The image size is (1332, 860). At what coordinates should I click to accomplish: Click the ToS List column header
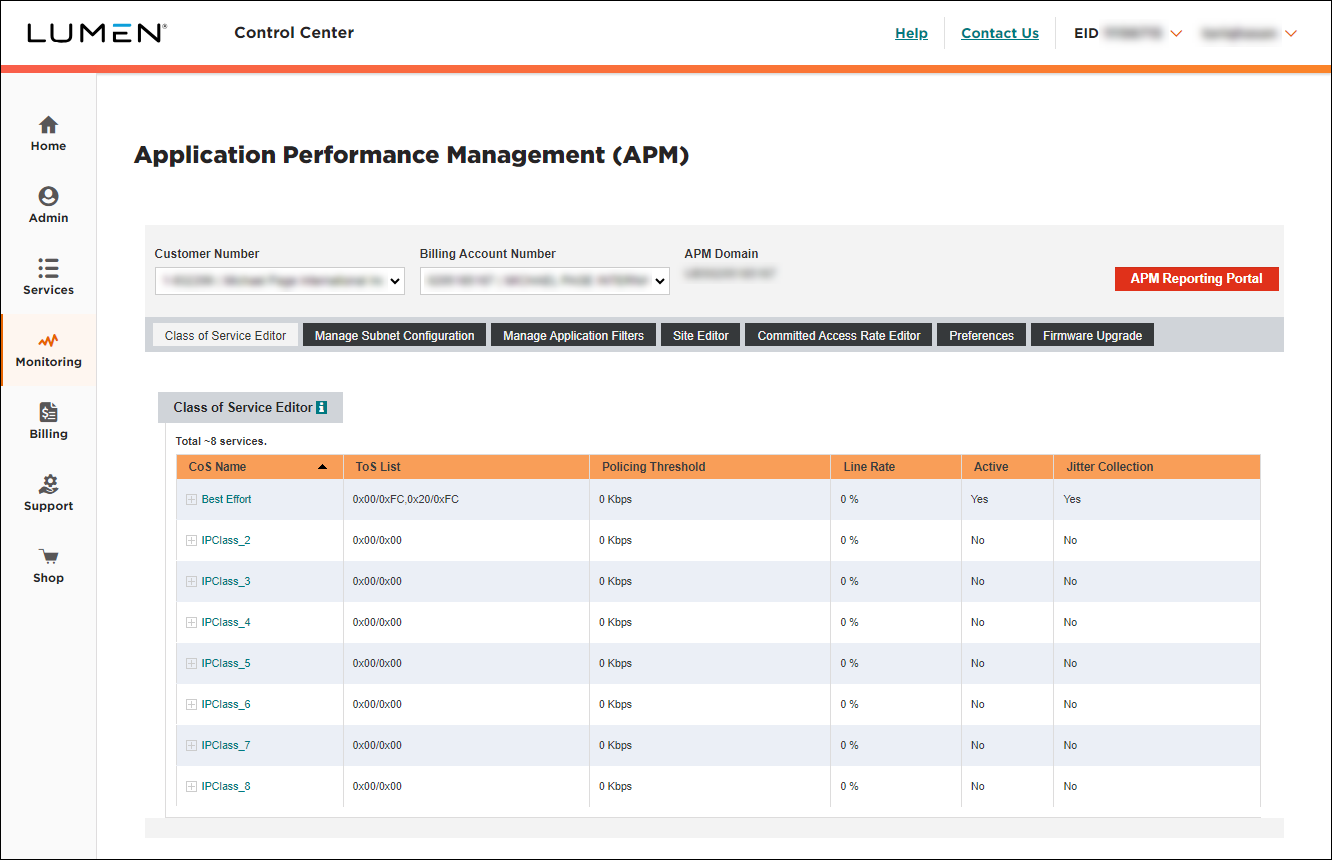[x=466, y=467]
